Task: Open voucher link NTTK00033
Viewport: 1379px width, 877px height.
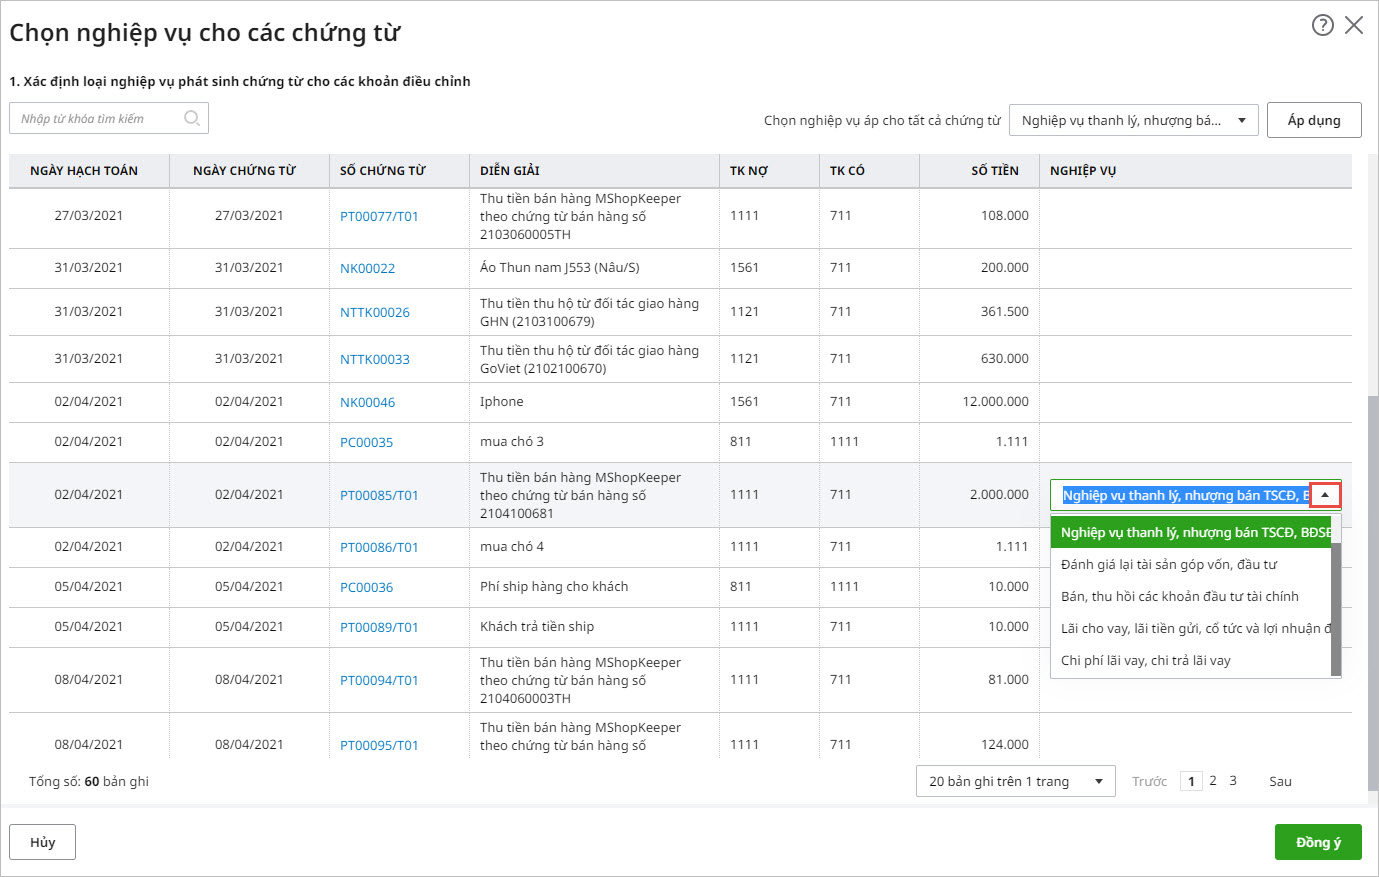Action: tap(374, 359)
